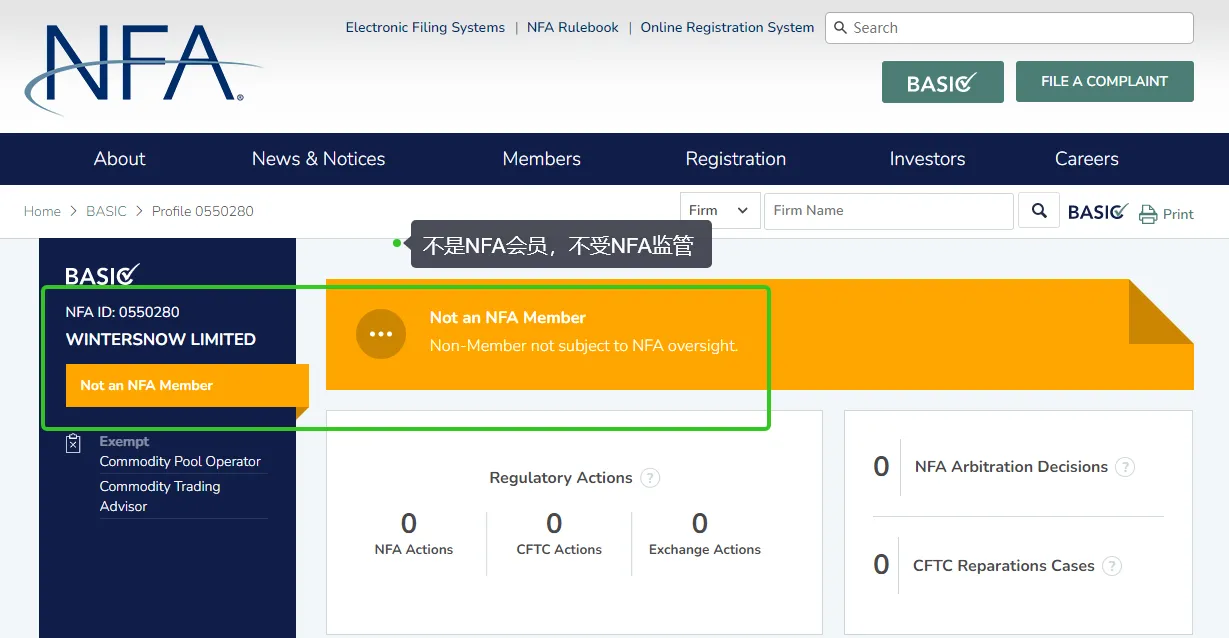This screenshot has height=638, width=1229.
Task: Click the File a Complaint button
Action: click(1105, 81)
